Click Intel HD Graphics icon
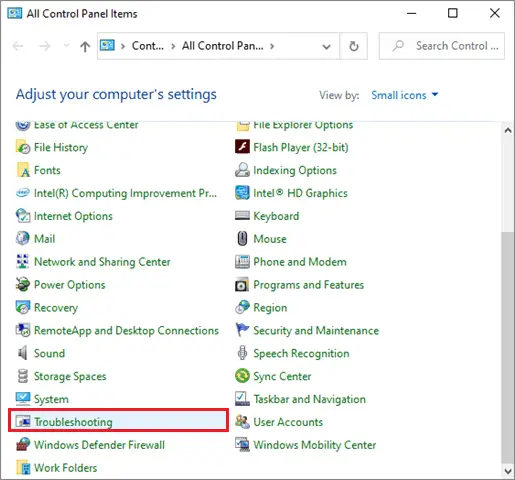This screenshot has height=480, width=515. [242, 193]
